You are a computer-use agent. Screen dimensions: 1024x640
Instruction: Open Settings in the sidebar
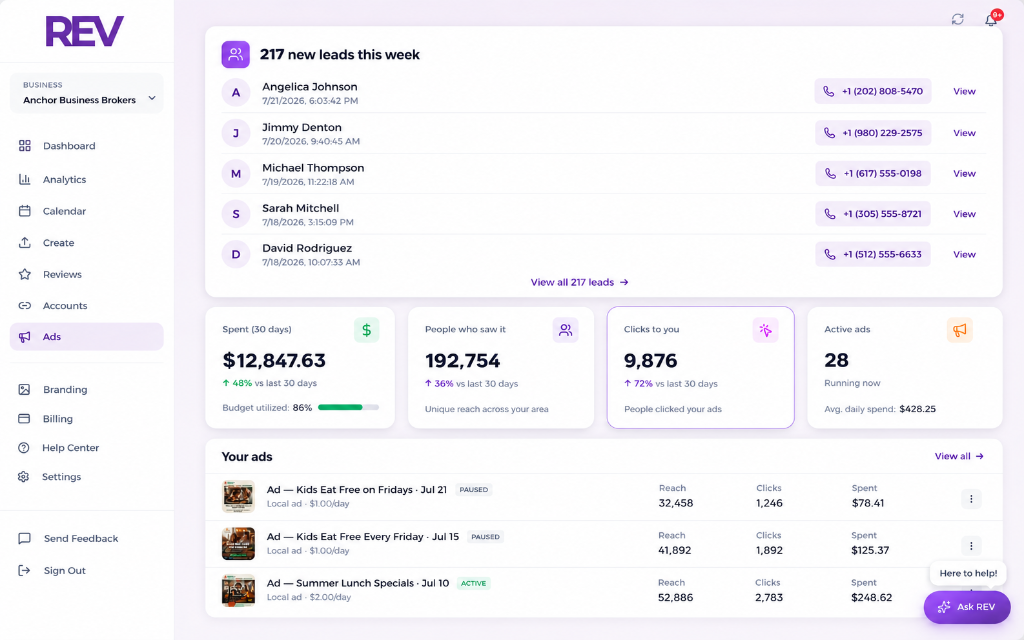[86, 477]
